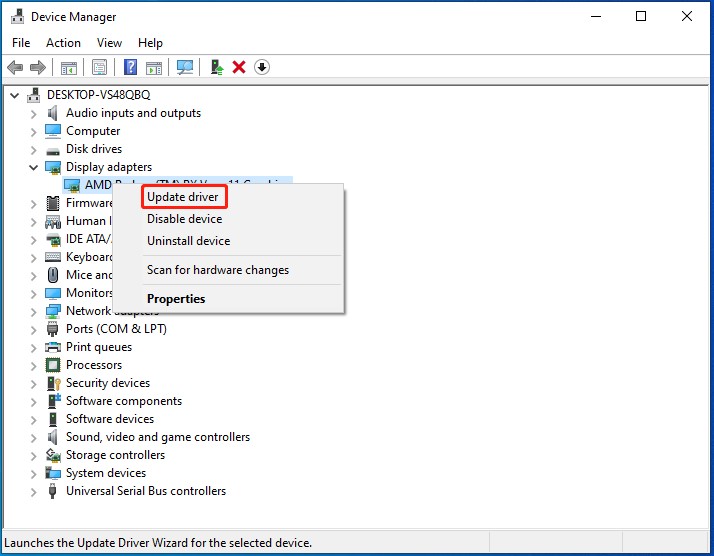Click the red X Uninstall device icon
Viewport: 714px width, 556px height.
(x=239, y=67)
